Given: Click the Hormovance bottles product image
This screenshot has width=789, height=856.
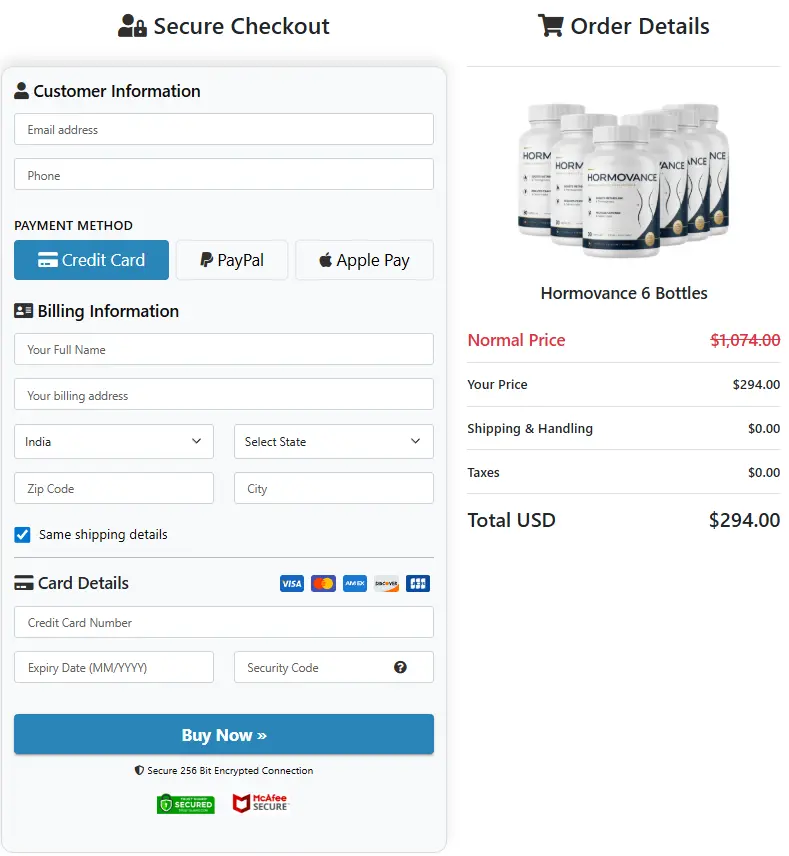Looking at the screenshot, I should tap(624, 180).
